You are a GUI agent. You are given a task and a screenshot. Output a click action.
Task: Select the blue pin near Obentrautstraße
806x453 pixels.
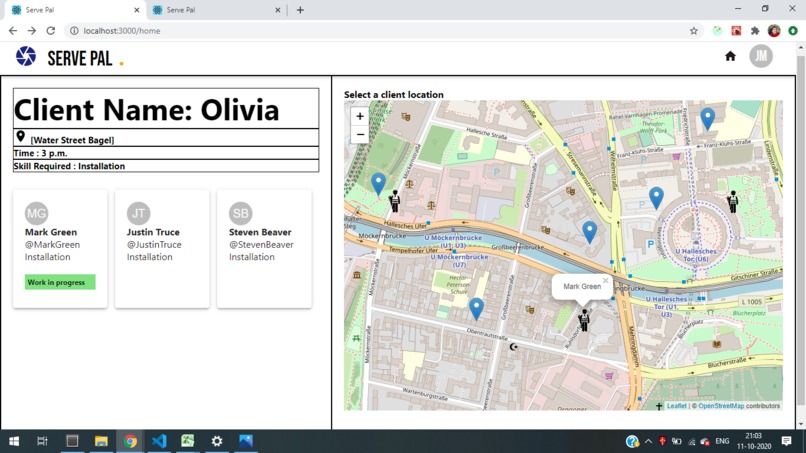[x=477, y=309]
